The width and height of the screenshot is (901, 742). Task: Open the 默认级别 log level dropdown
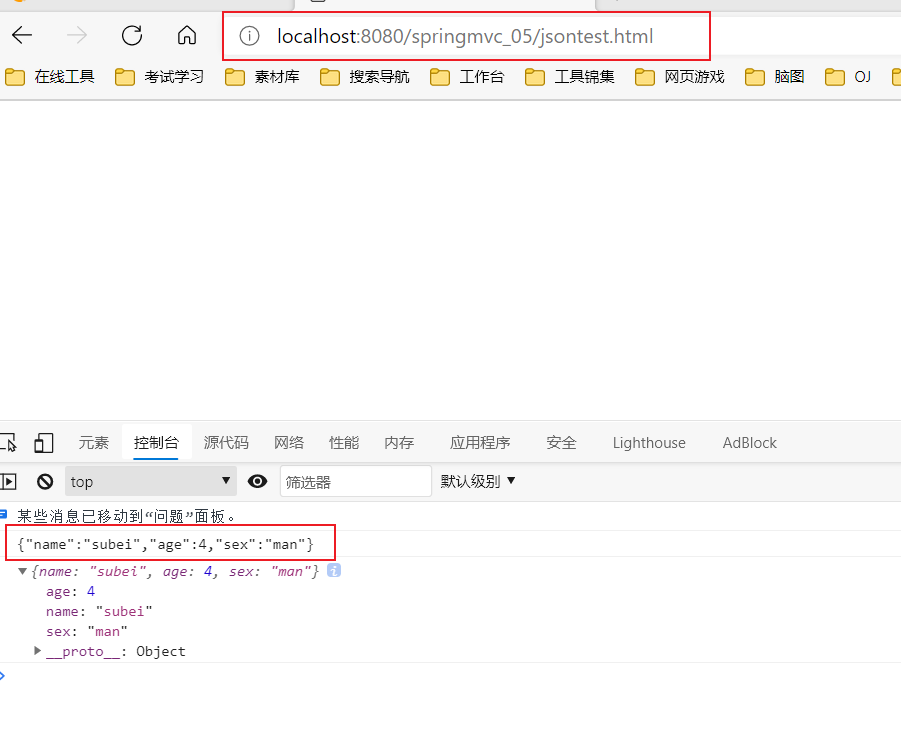tap(478, 481)
